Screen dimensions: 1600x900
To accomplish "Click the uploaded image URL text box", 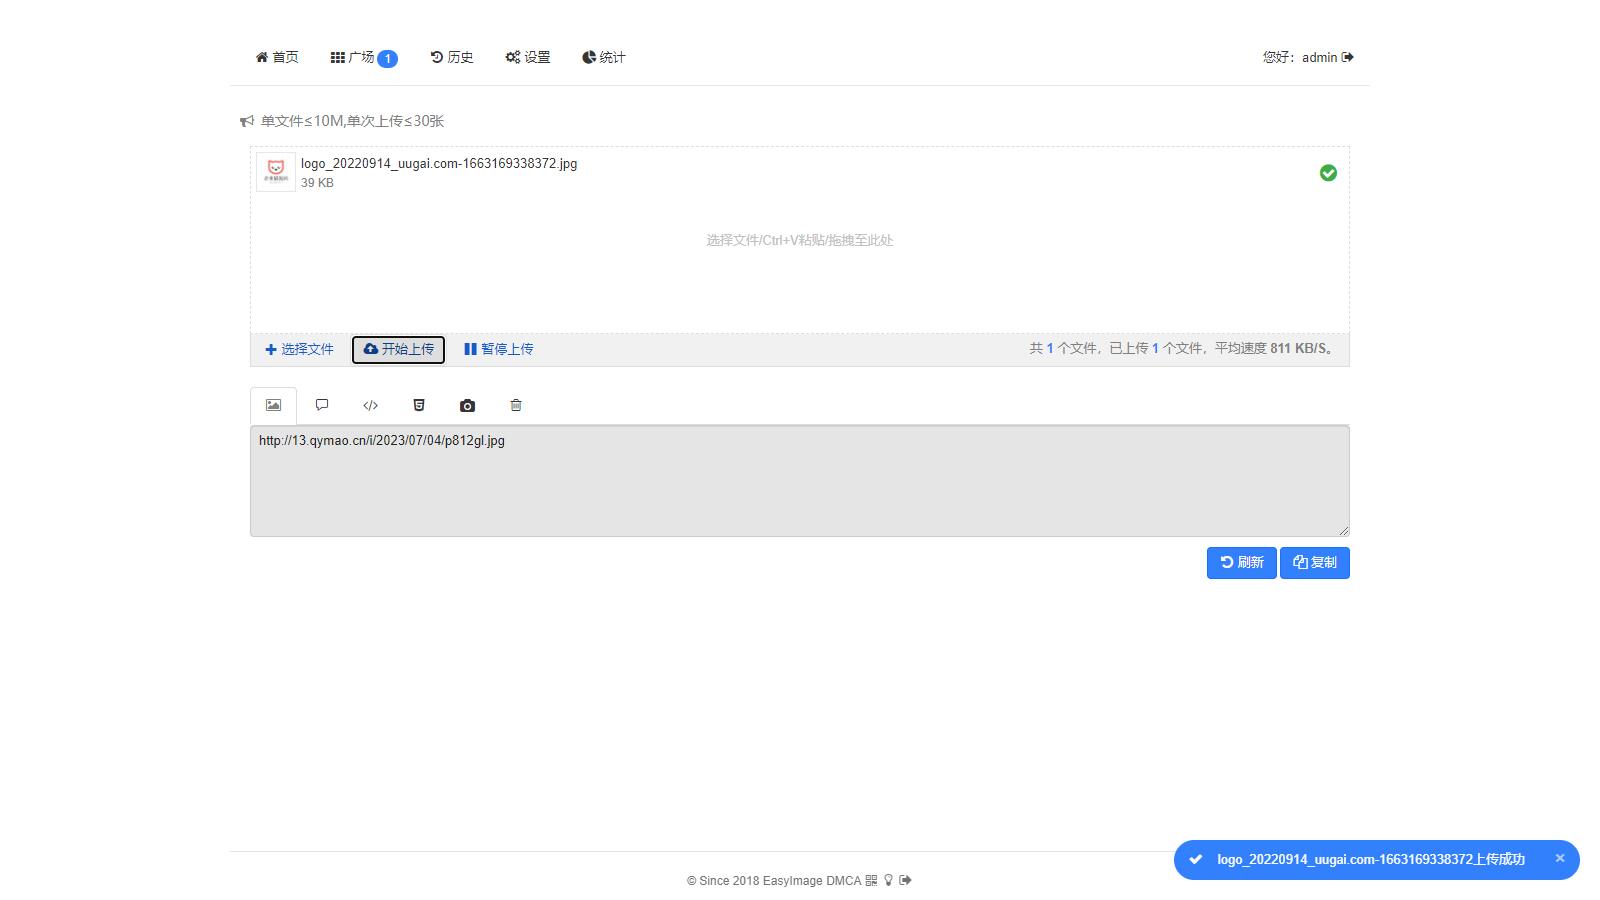I will coord(800,481).
